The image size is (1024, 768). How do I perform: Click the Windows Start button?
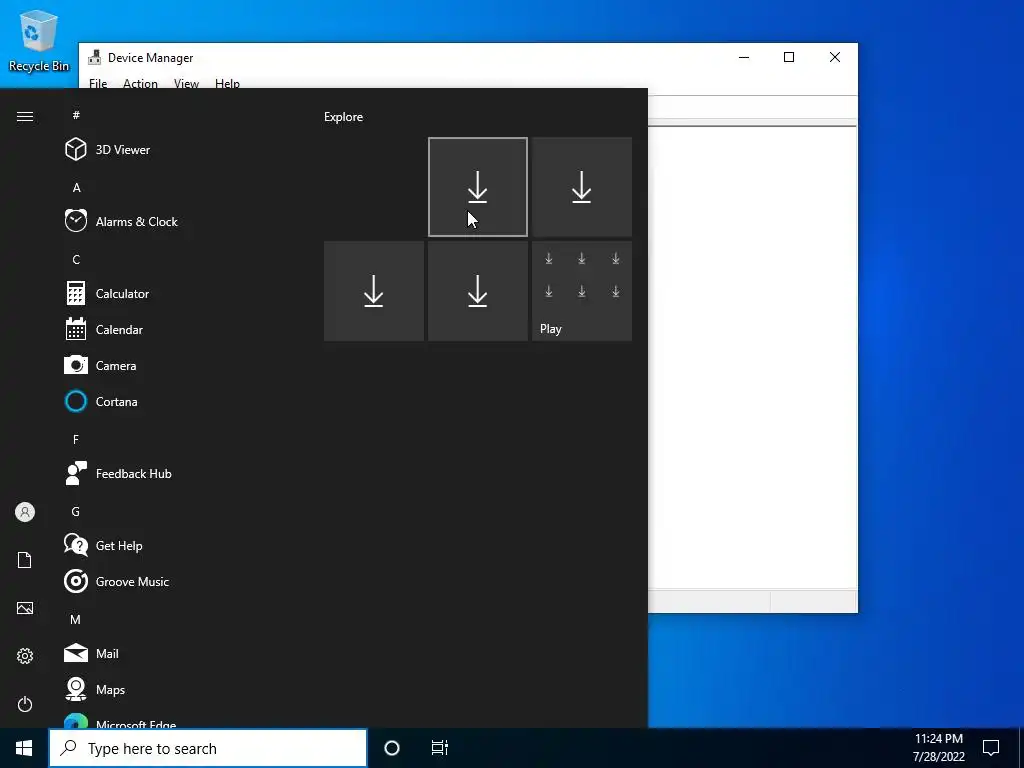[x=24, y=748]
